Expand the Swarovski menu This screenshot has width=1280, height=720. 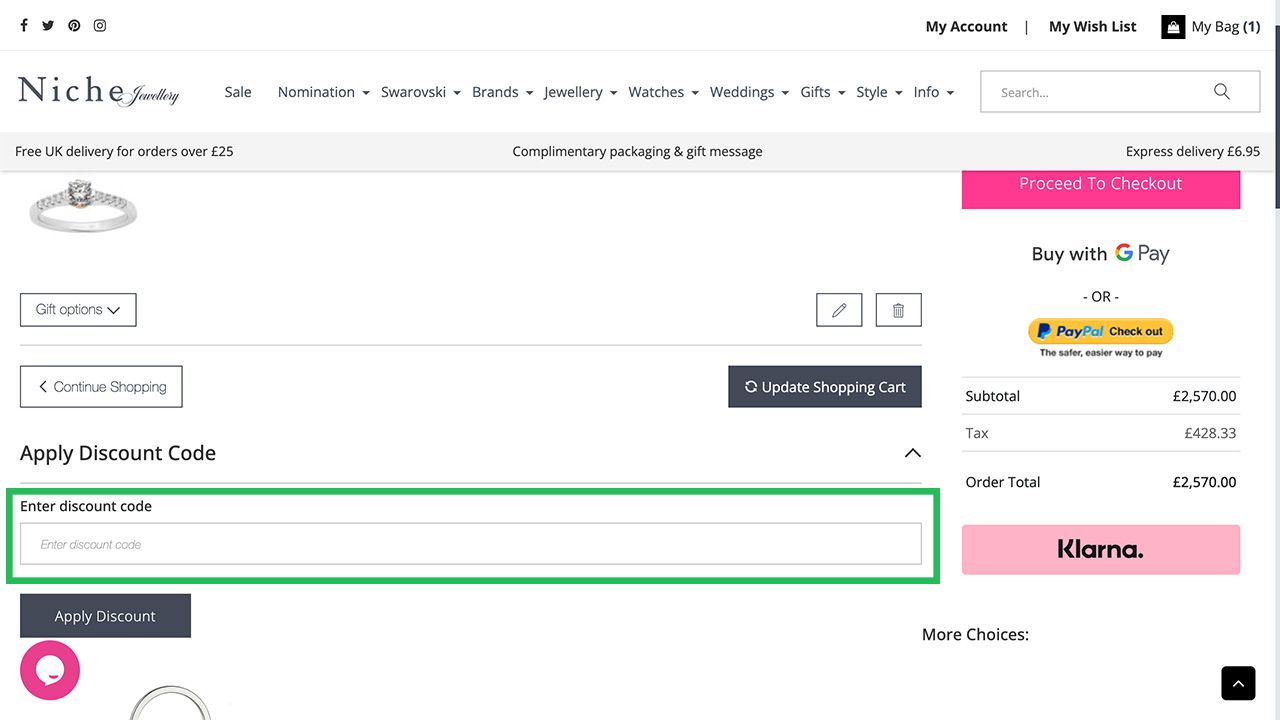[420, 92]
